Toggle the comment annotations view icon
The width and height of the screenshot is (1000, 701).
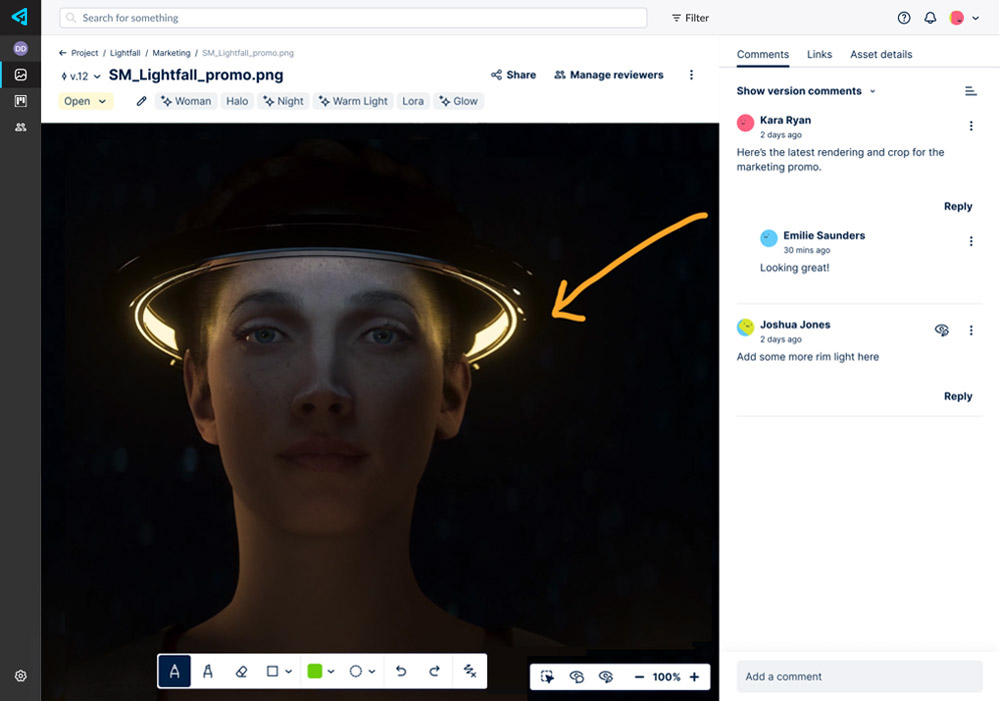(x=576, y=677)
